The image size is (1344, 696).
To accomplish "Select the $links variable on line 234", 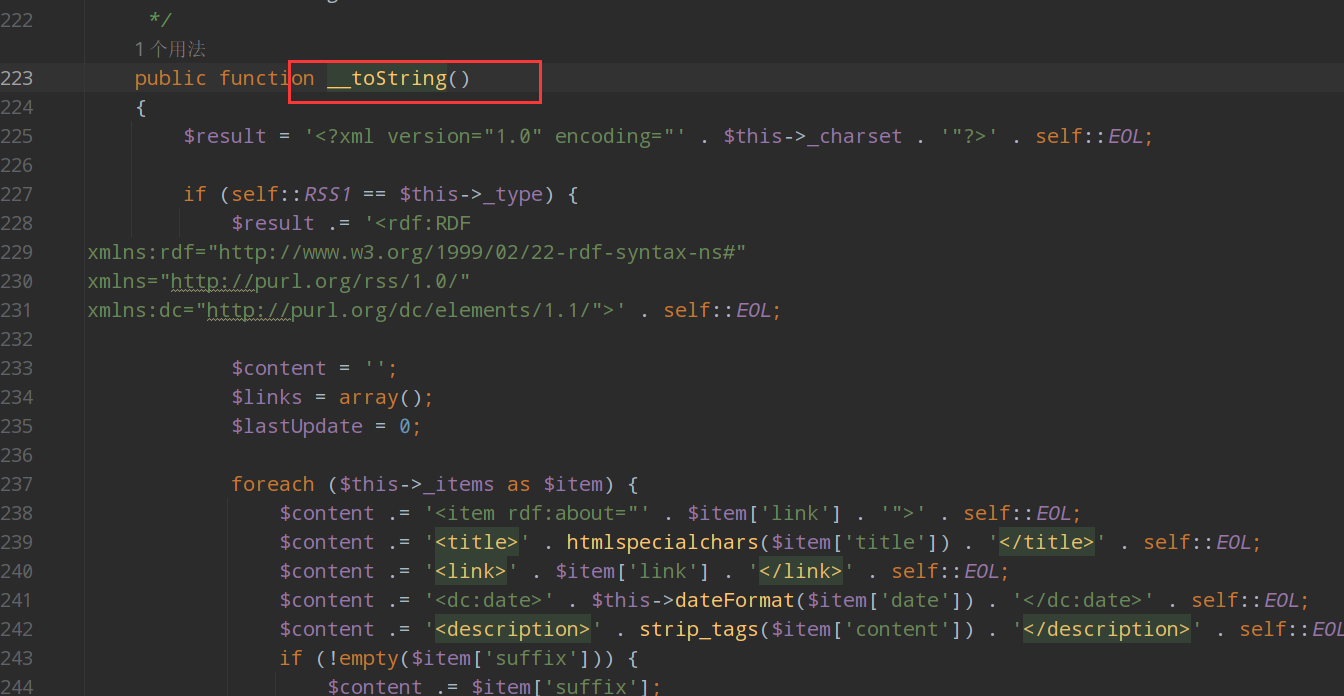I will pyautogui.click(x=267, y=397).
